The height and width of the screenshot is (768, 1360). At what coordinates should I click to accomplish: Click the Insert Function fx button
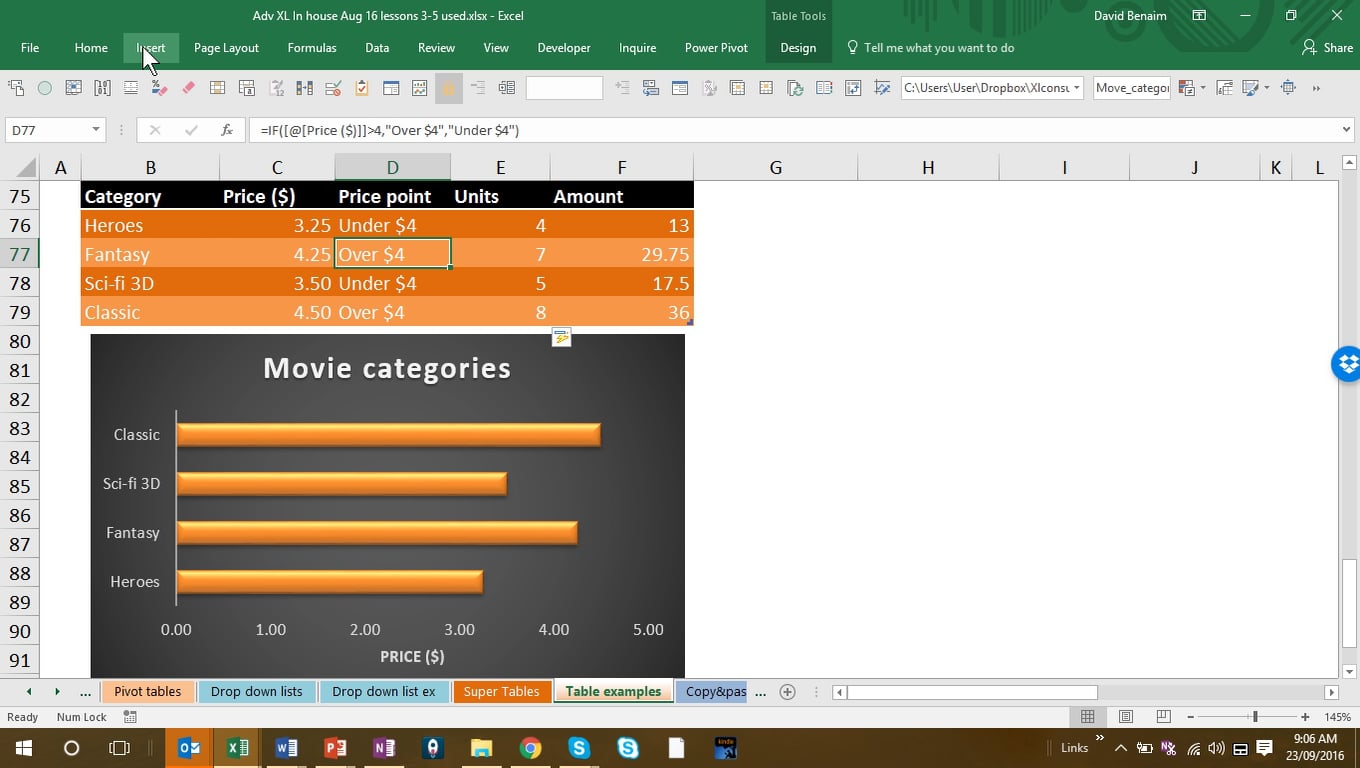pyautogui.click(x=227, y=130)
